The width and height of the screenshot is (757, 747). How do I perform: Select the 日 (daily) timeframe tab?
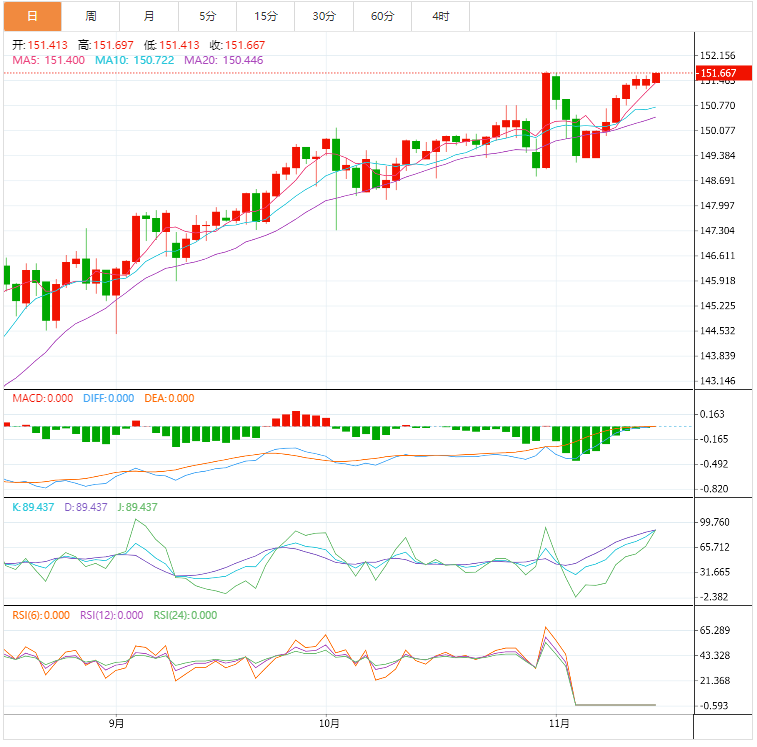click(32, 16)
